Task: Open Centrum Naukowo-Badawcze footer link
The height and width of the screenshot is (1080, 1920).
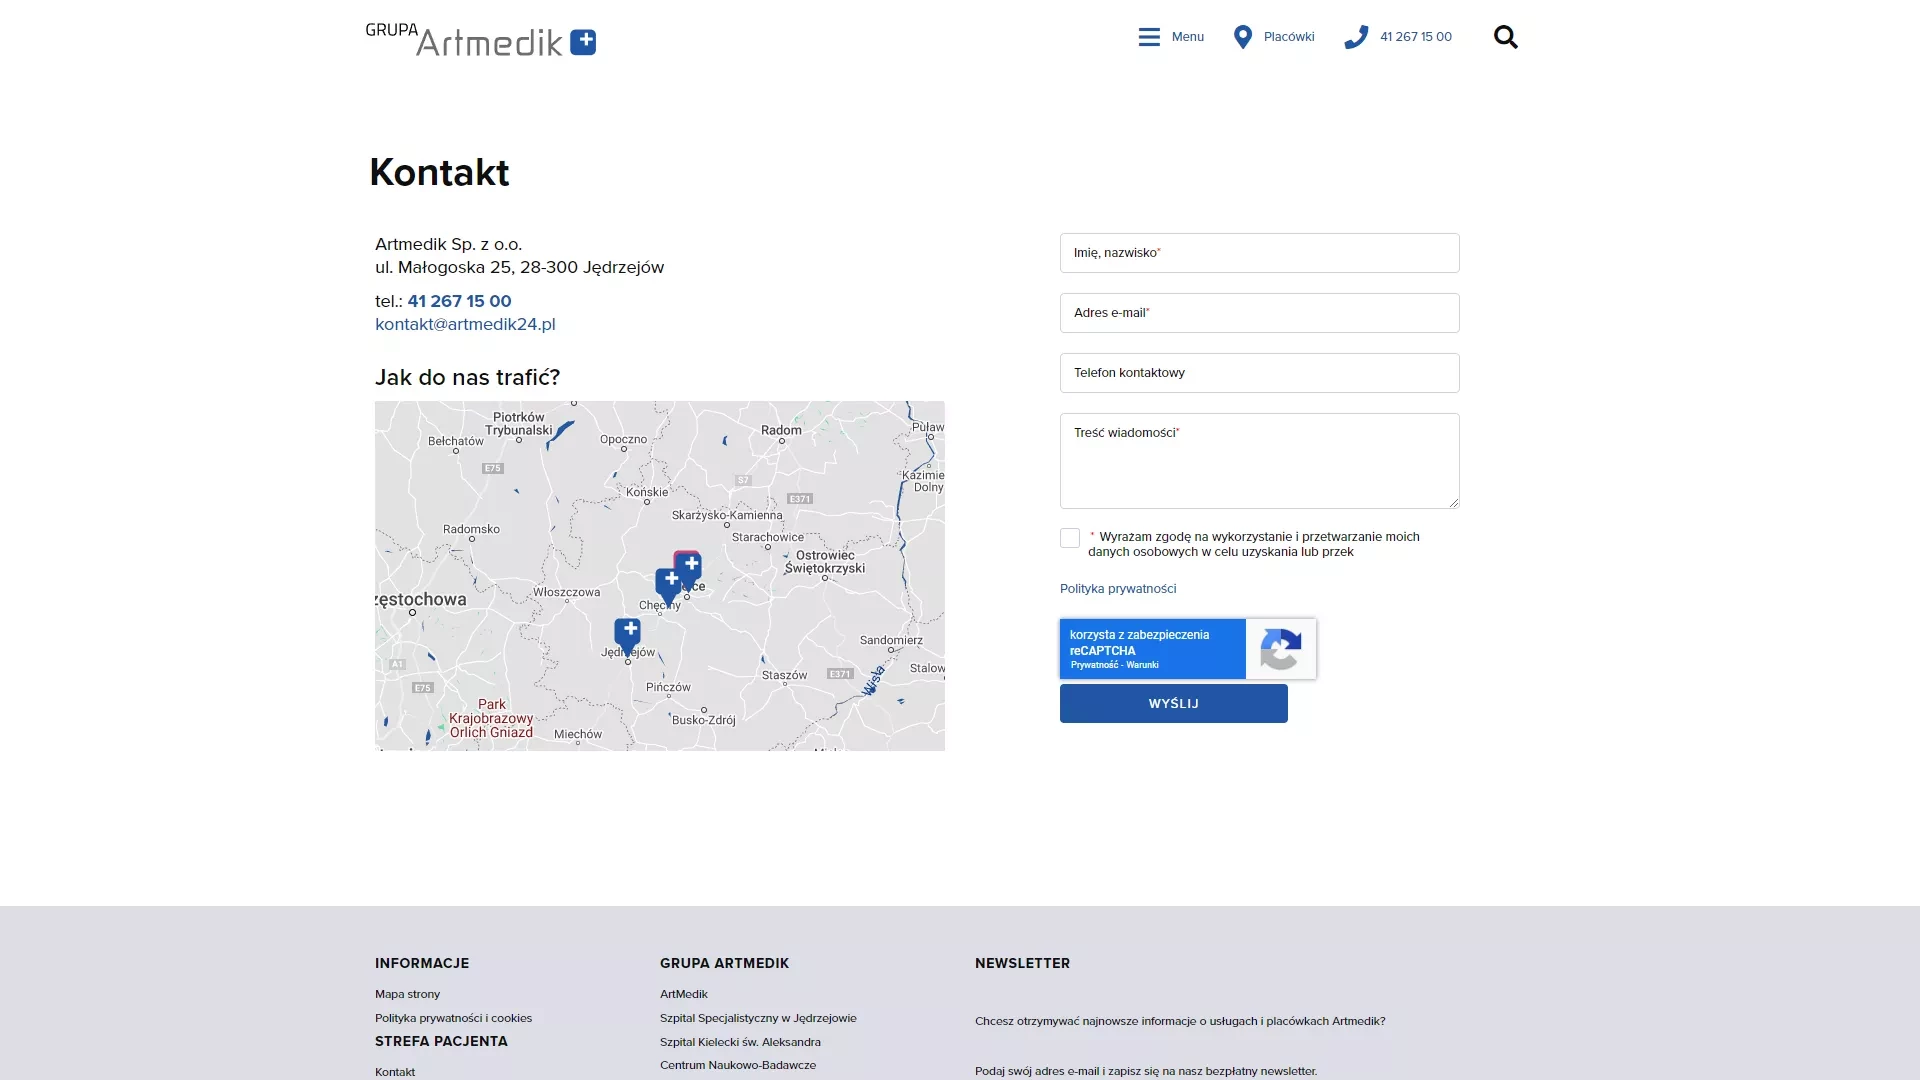Action: coord(738,1065)
